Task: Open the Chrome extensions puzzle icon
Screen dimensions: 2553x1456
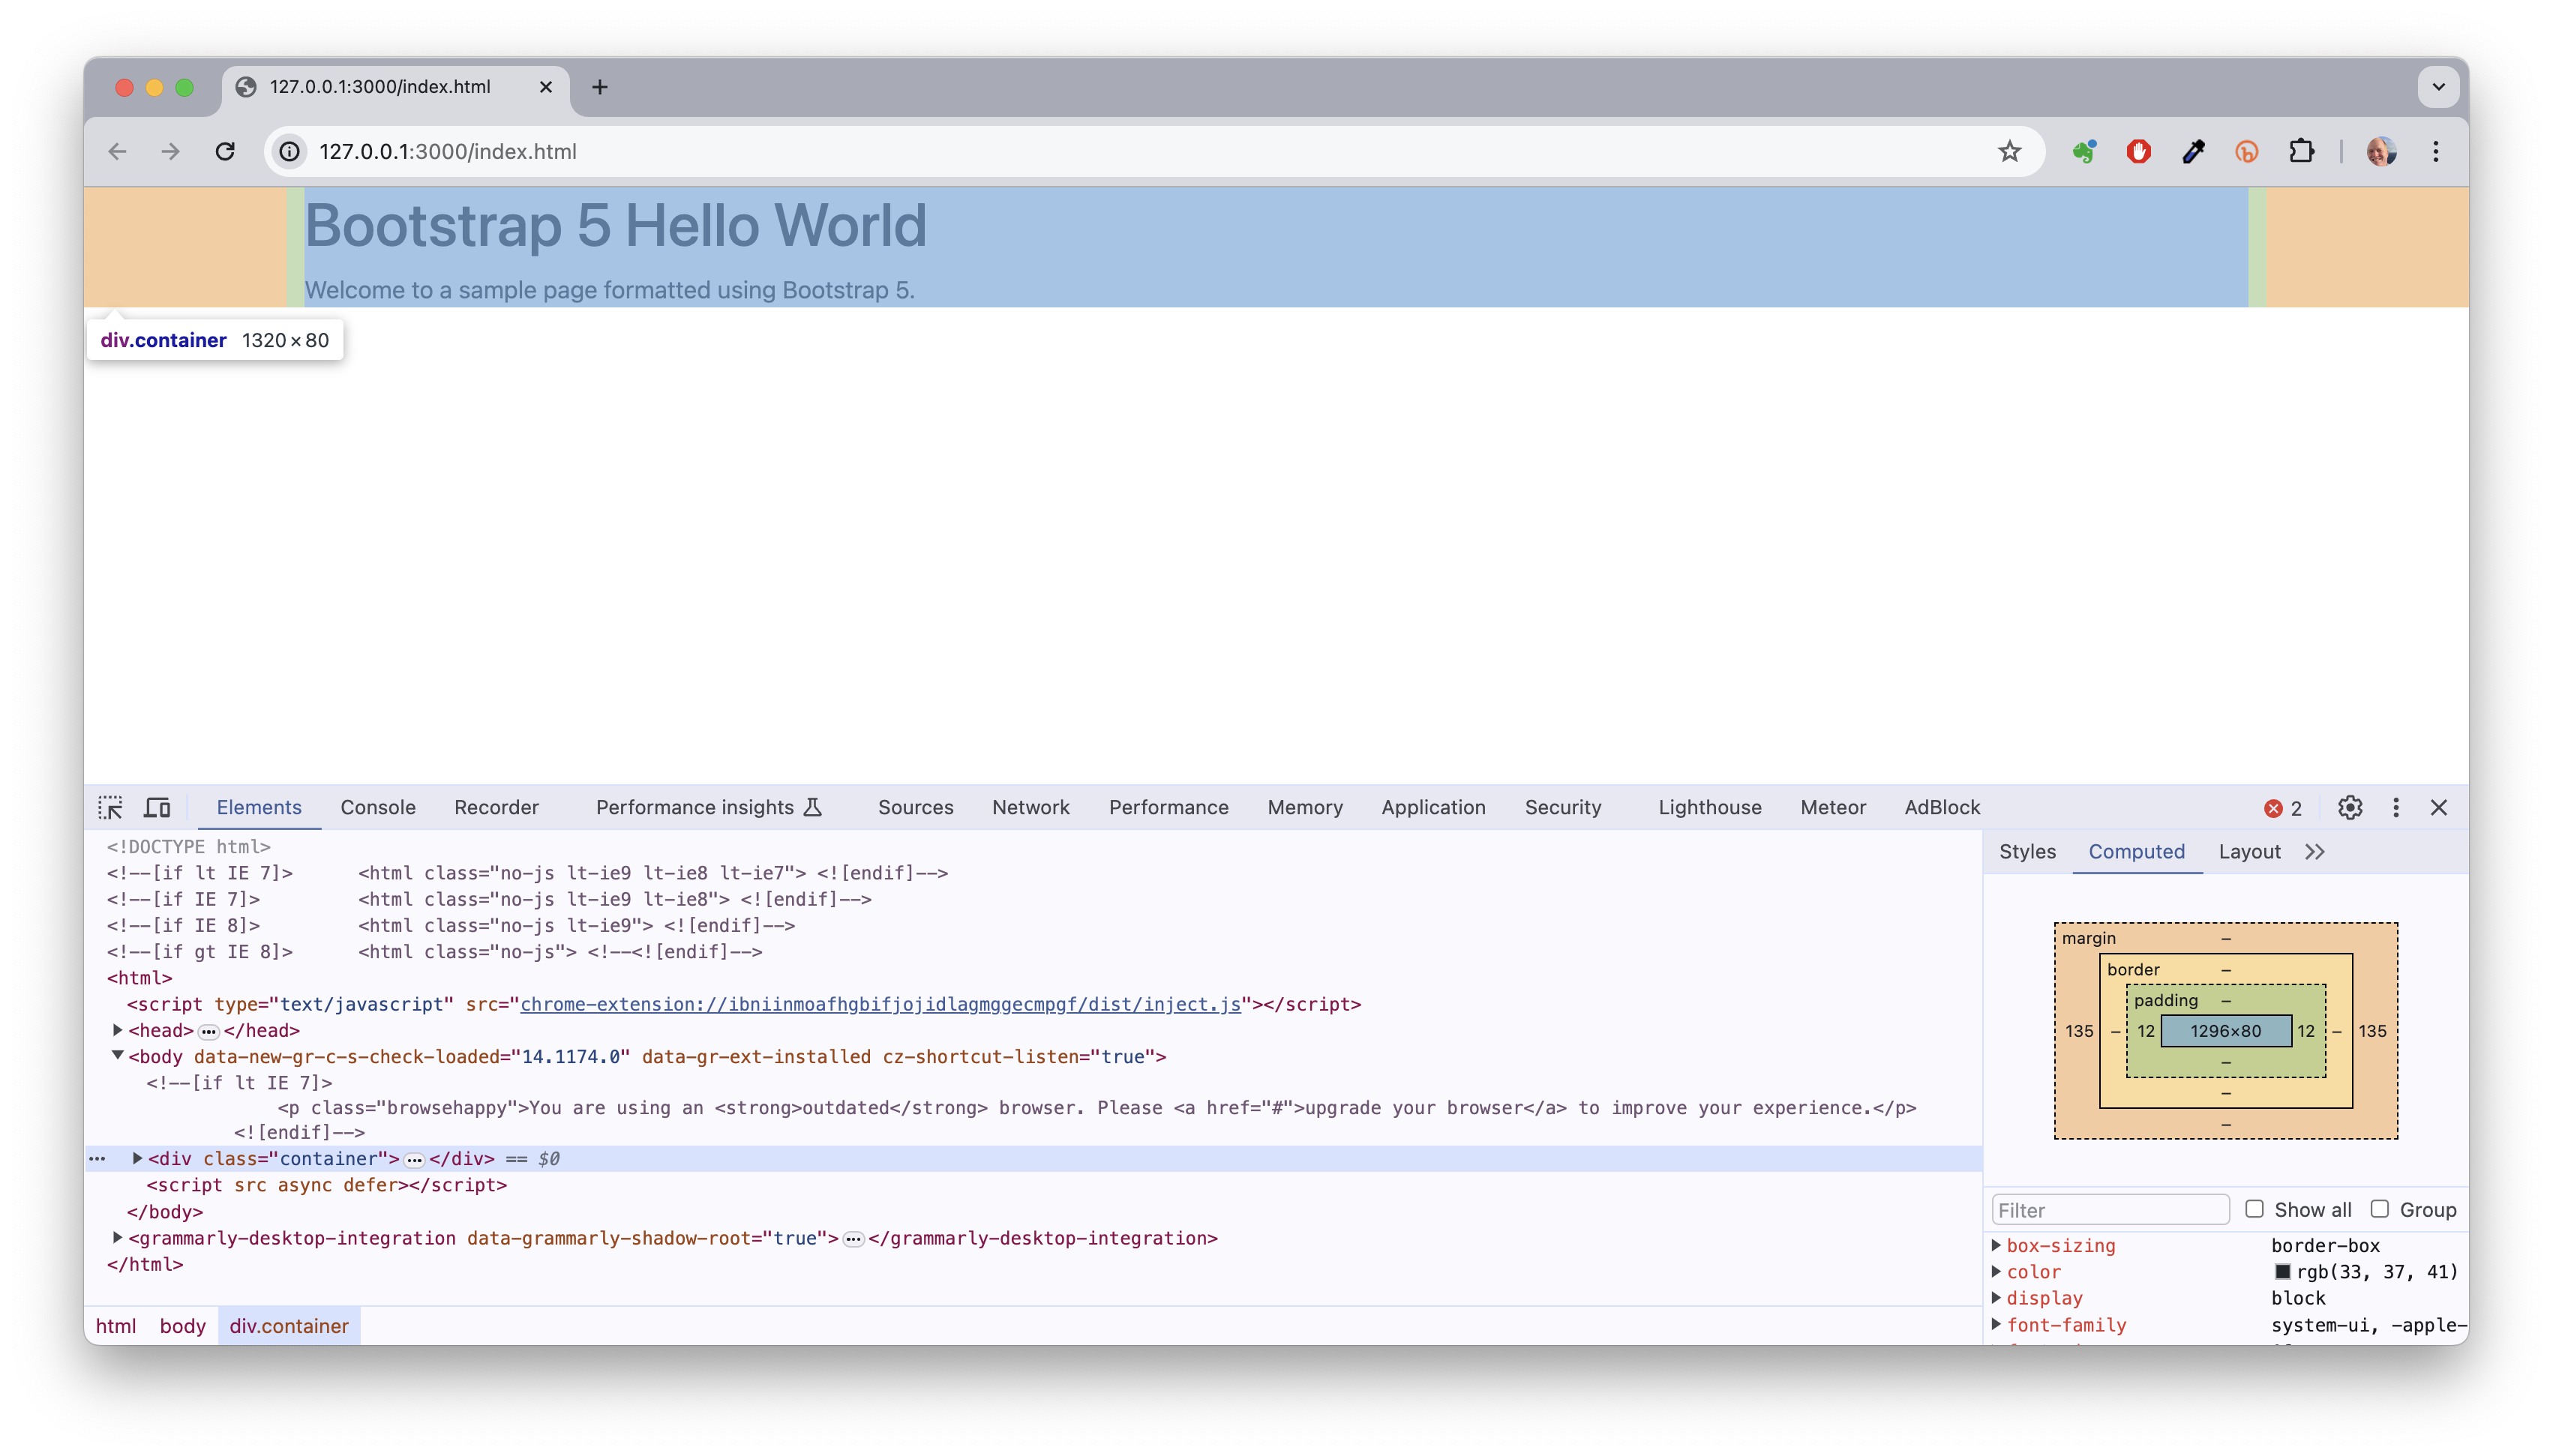Action: (x=2302, y=151)
